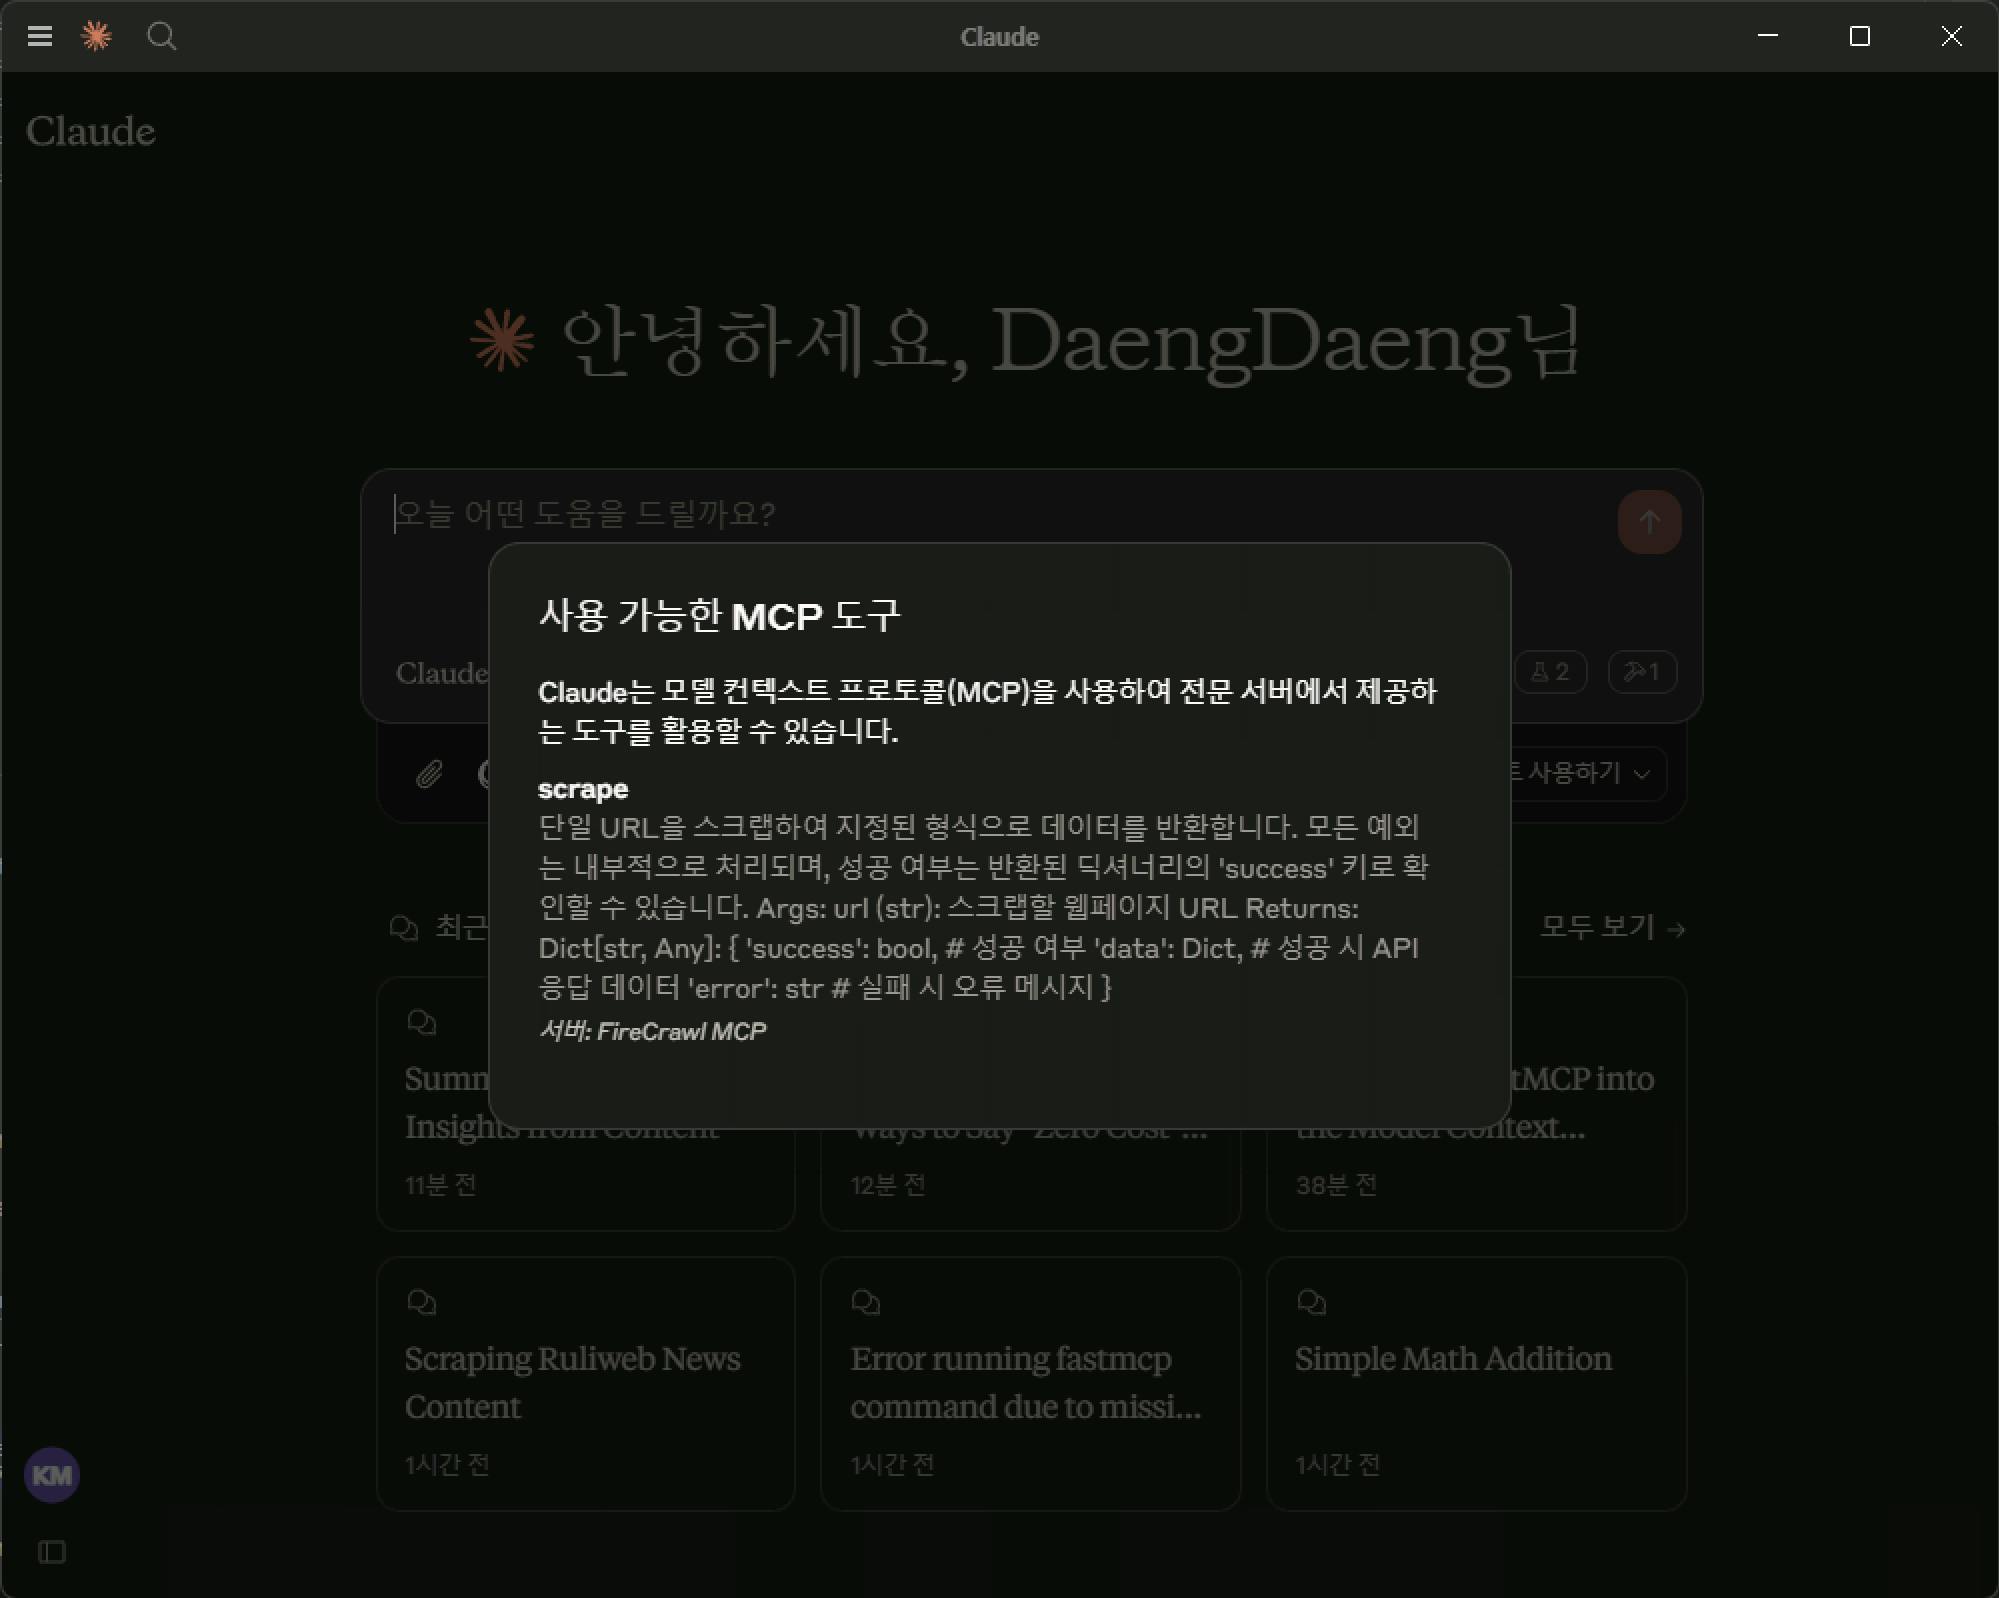The width and height of the screenshot is (1999, 1598).
Task: Toggle the sidebar panel icon at bottom left
Action: tap(51, 1551)
